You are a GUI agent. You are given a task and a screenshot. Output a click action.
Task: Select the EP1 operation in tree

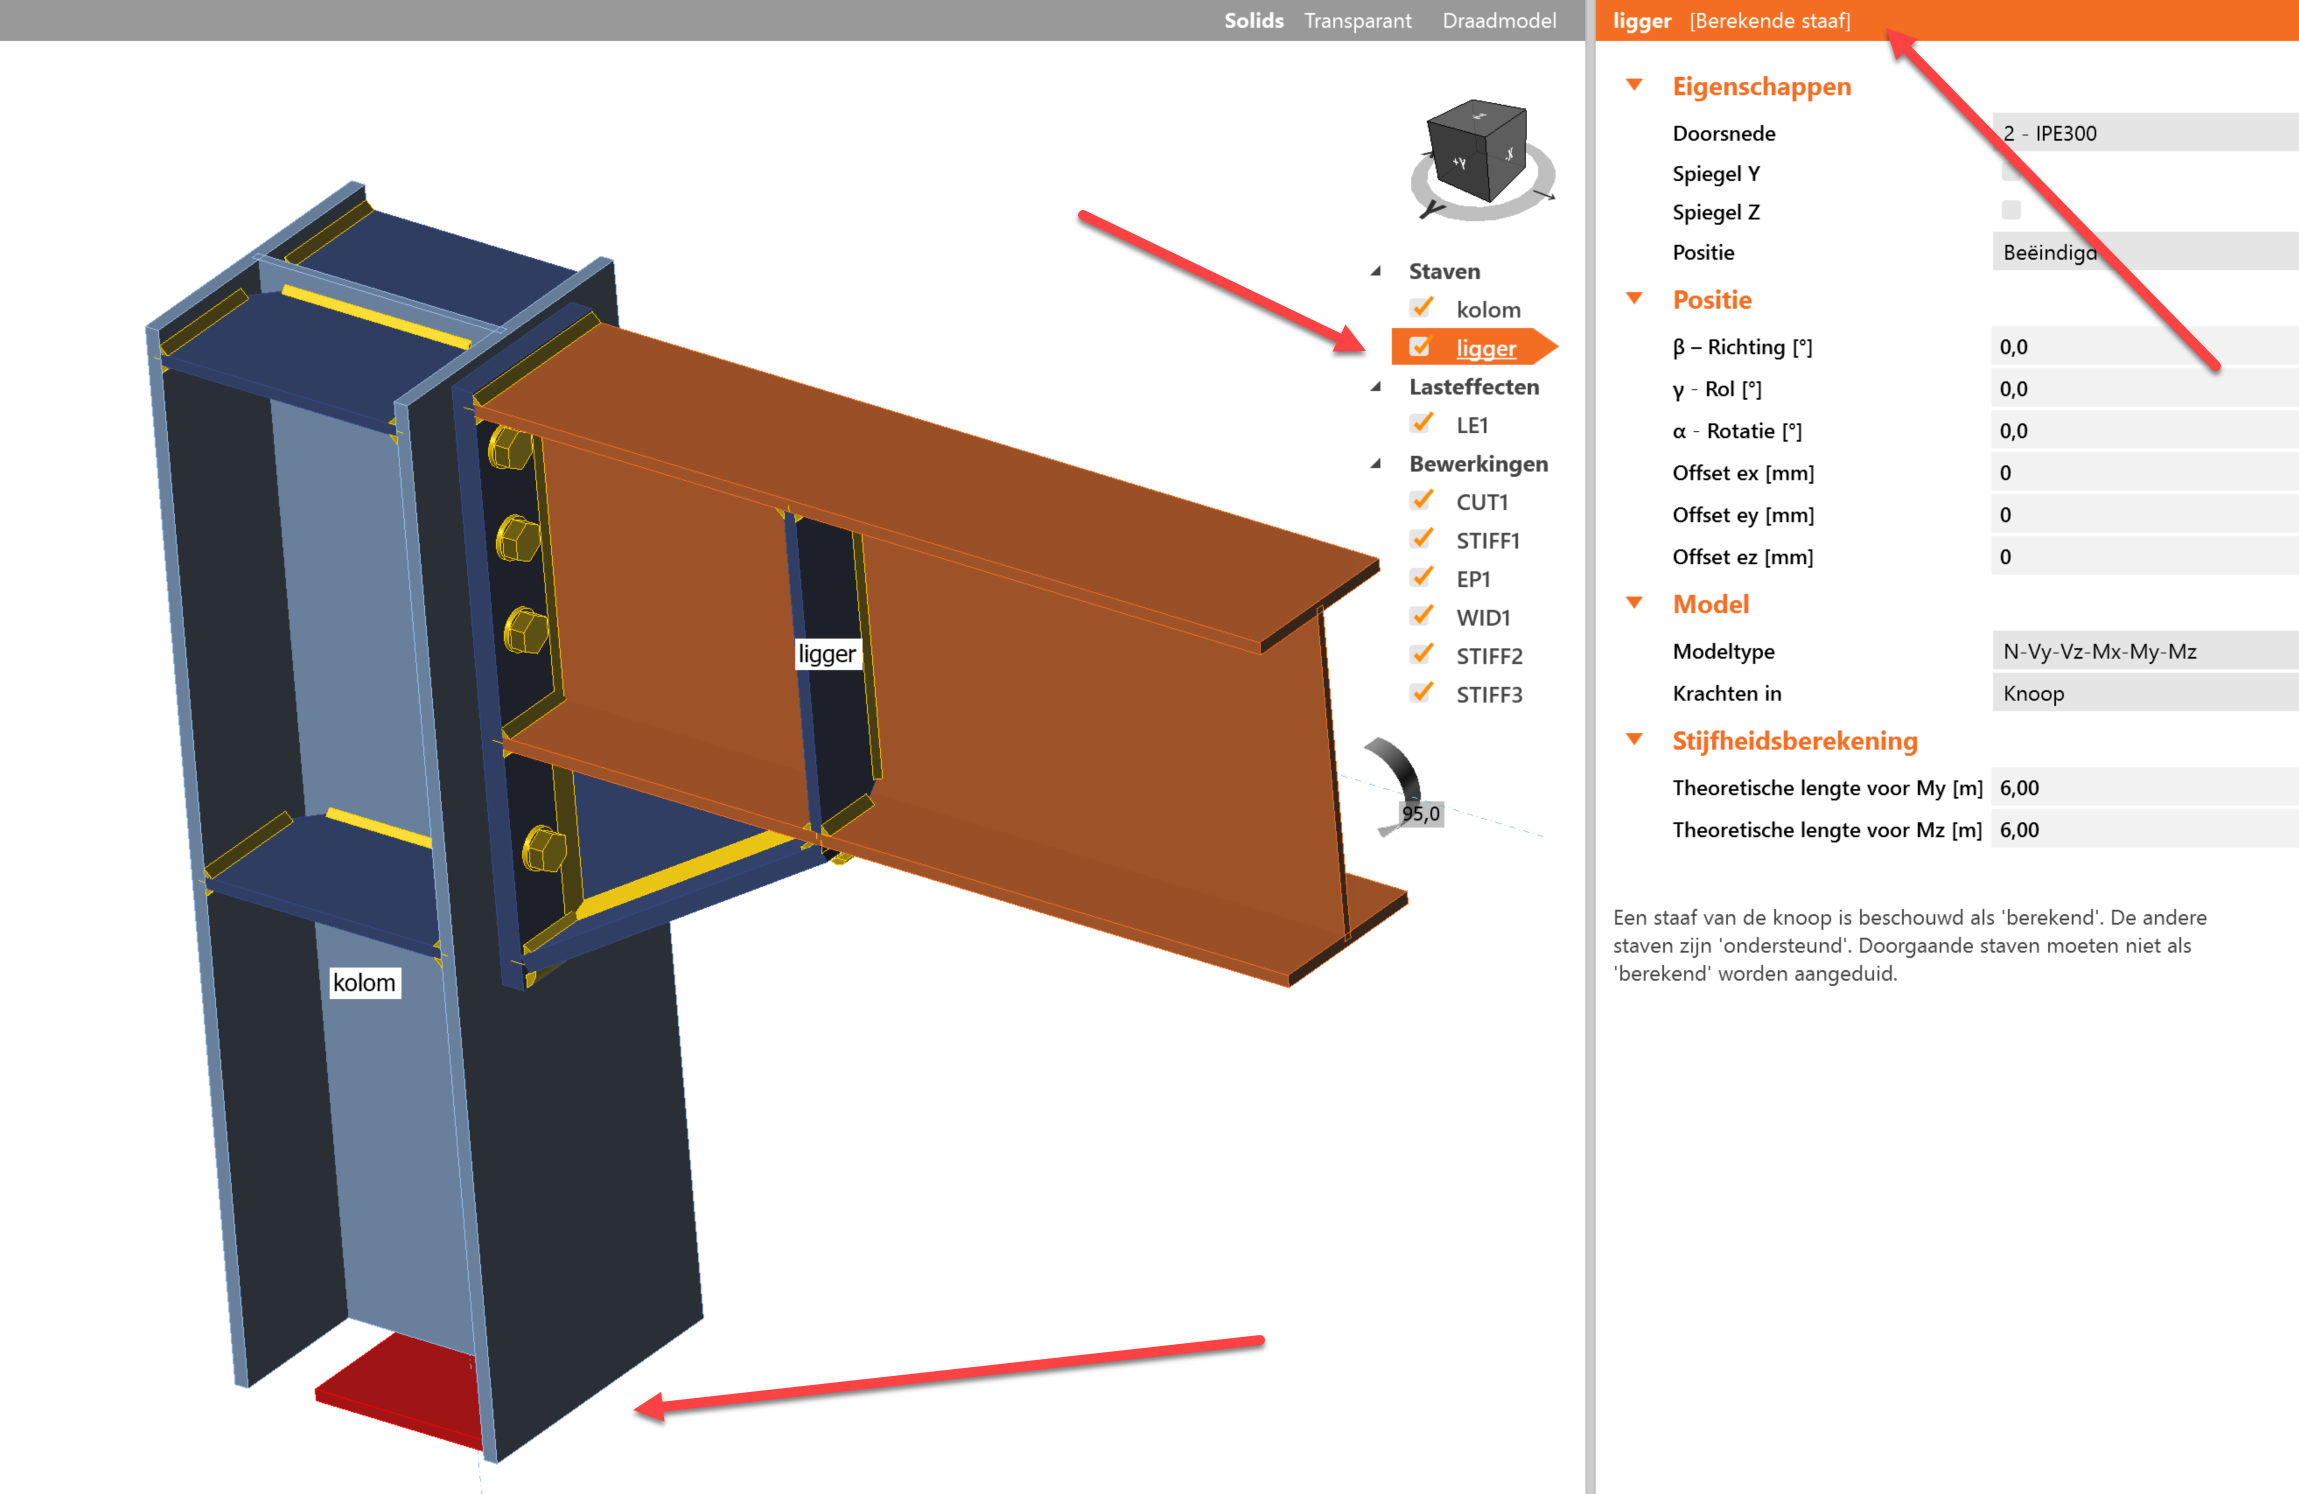tap(1473, 579)
